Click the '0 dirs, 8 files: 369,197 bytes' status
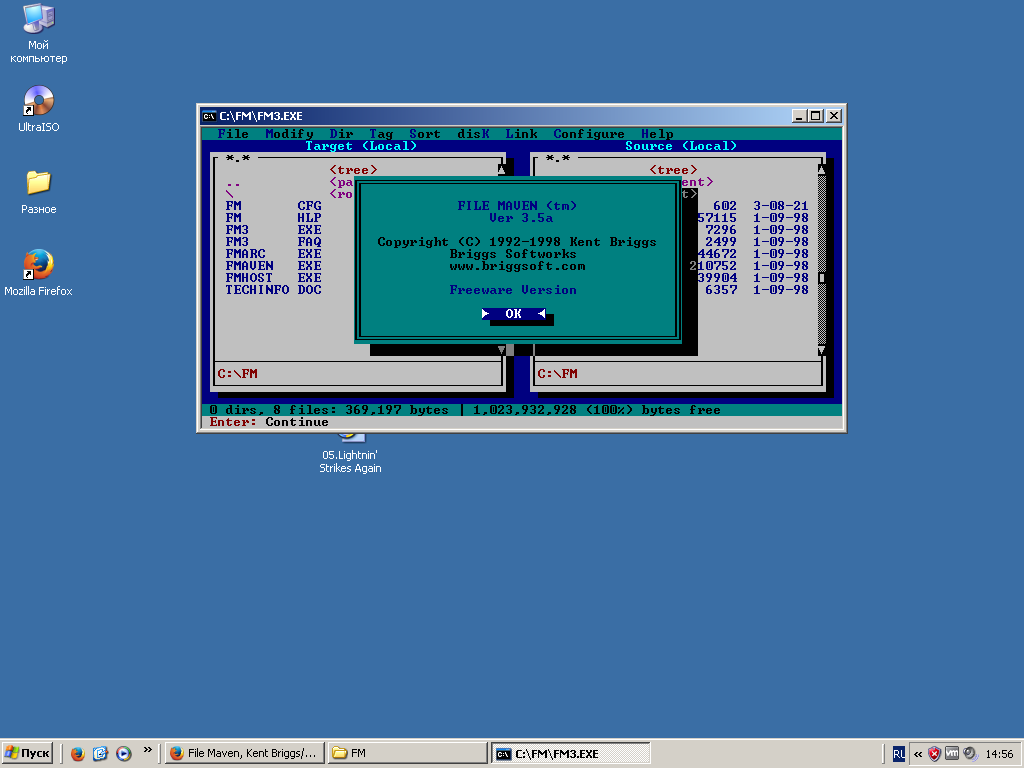 [329, 409]
